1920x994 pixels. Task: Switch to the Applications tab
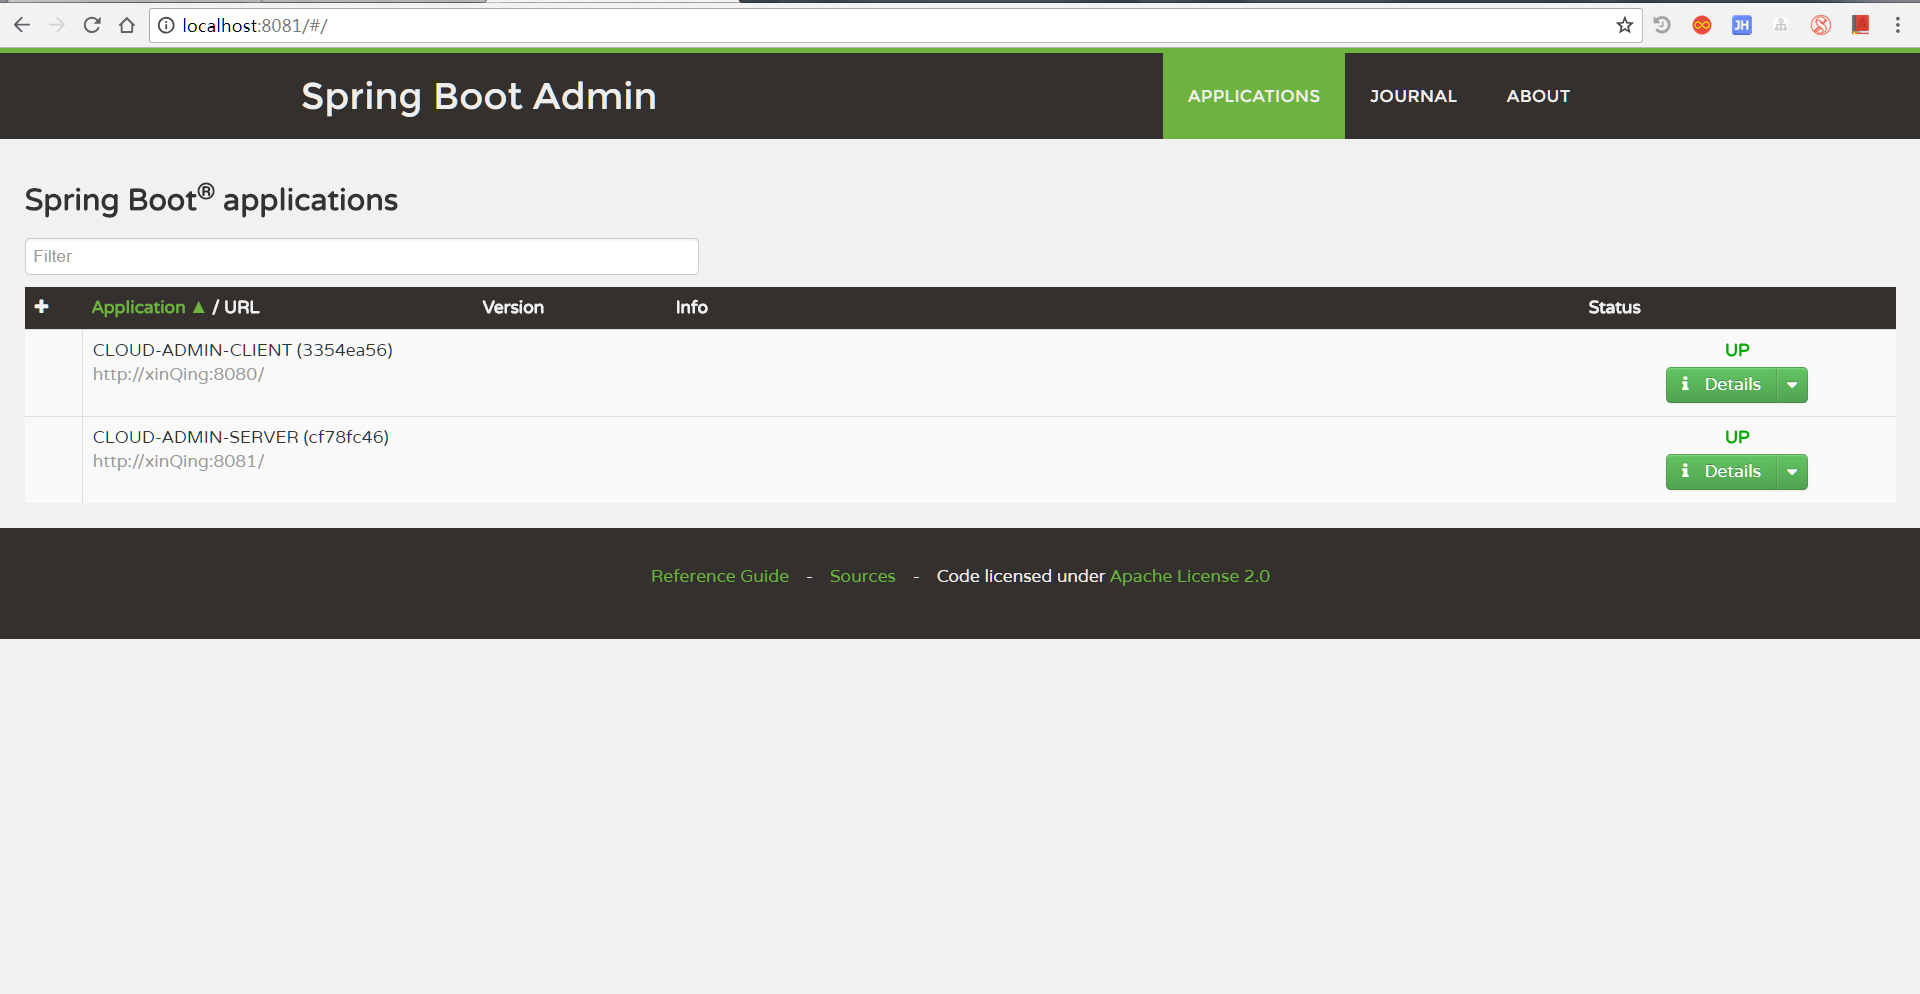[1253, 96]
